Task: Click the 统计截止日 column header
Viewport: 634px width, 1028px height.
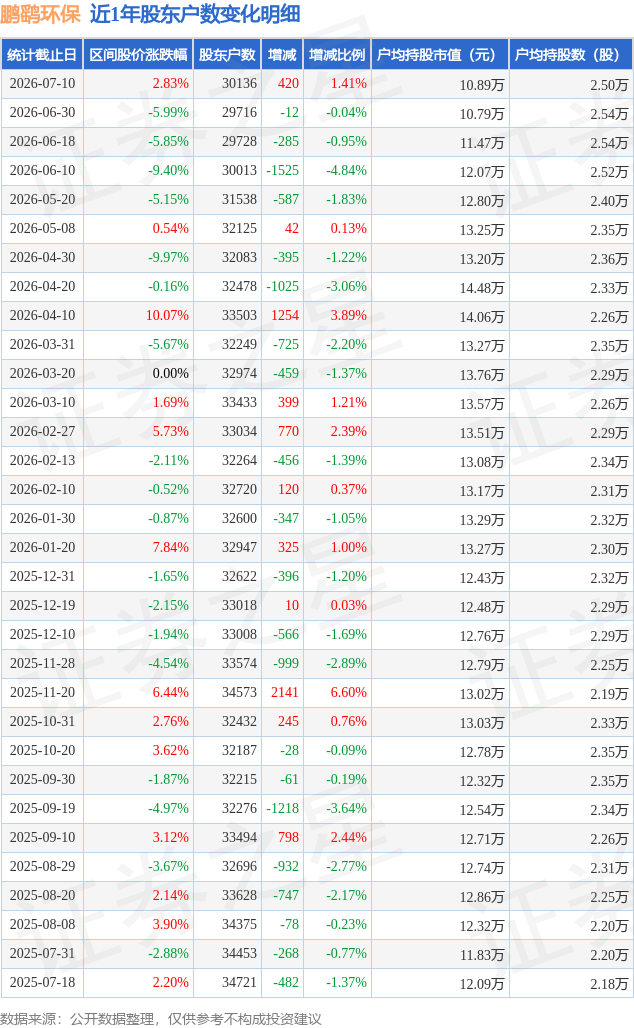Action: (42, 55)
